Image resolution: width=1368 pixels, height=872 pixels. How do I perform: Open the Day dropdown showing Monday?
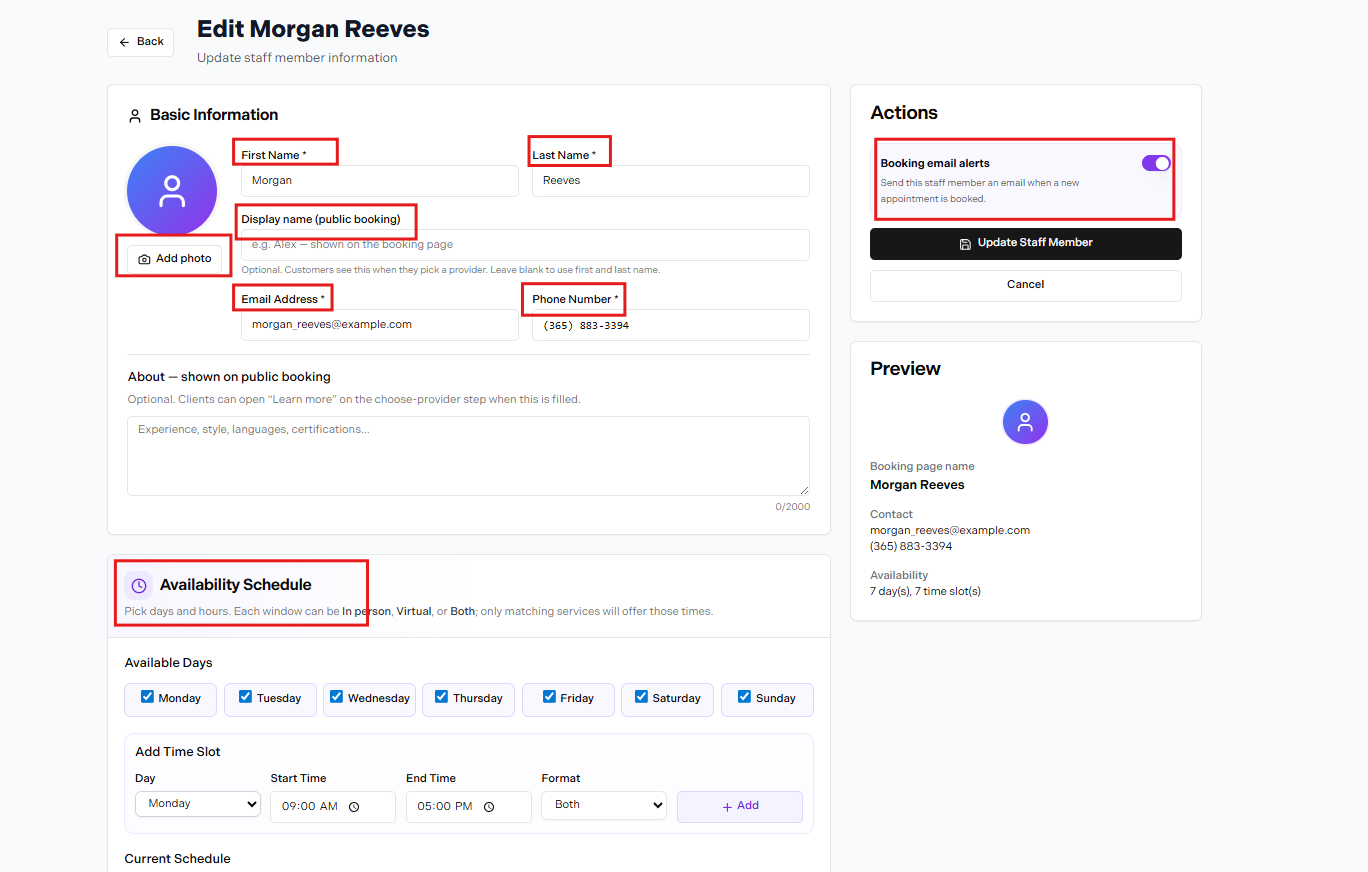[198, 804]
